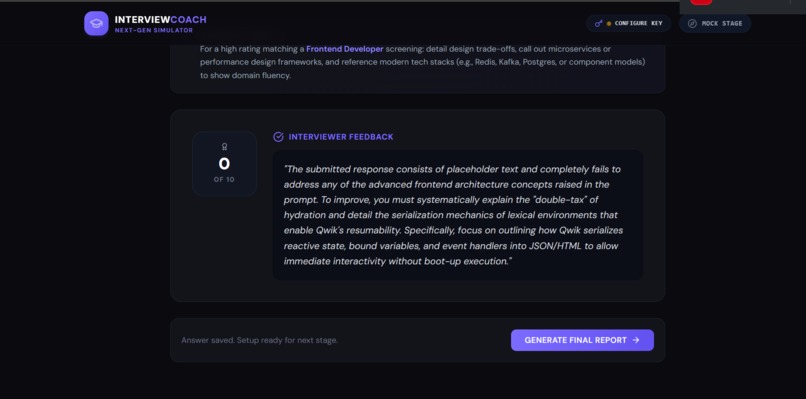Click the feedback quote paragraph box
806x399 pixels.
pos(457,215)
